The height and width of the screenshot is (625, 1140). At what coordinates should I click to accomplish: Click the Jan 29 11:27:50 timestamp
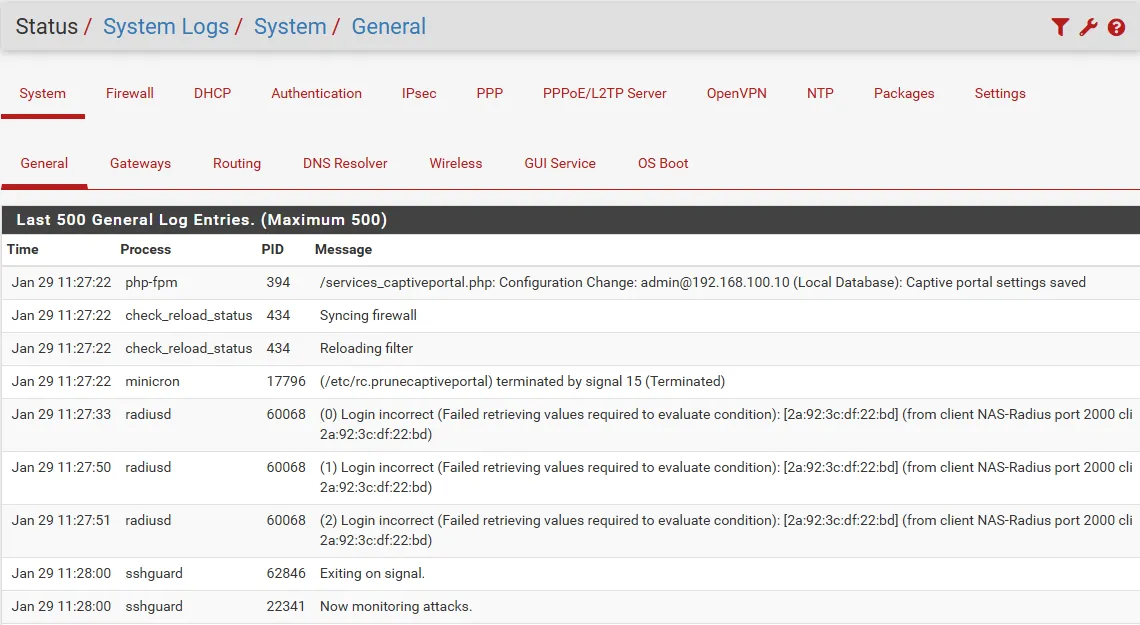[61, 467]
